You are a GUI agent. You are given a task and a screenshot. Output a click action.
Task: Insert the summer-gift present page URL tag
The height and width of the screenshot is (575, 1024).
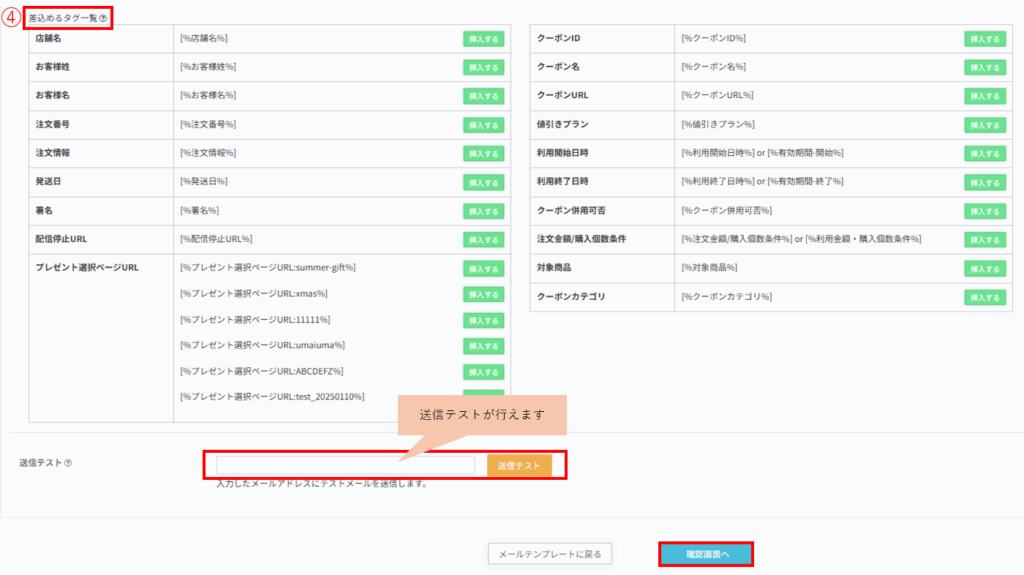click(x=483, y=268)
